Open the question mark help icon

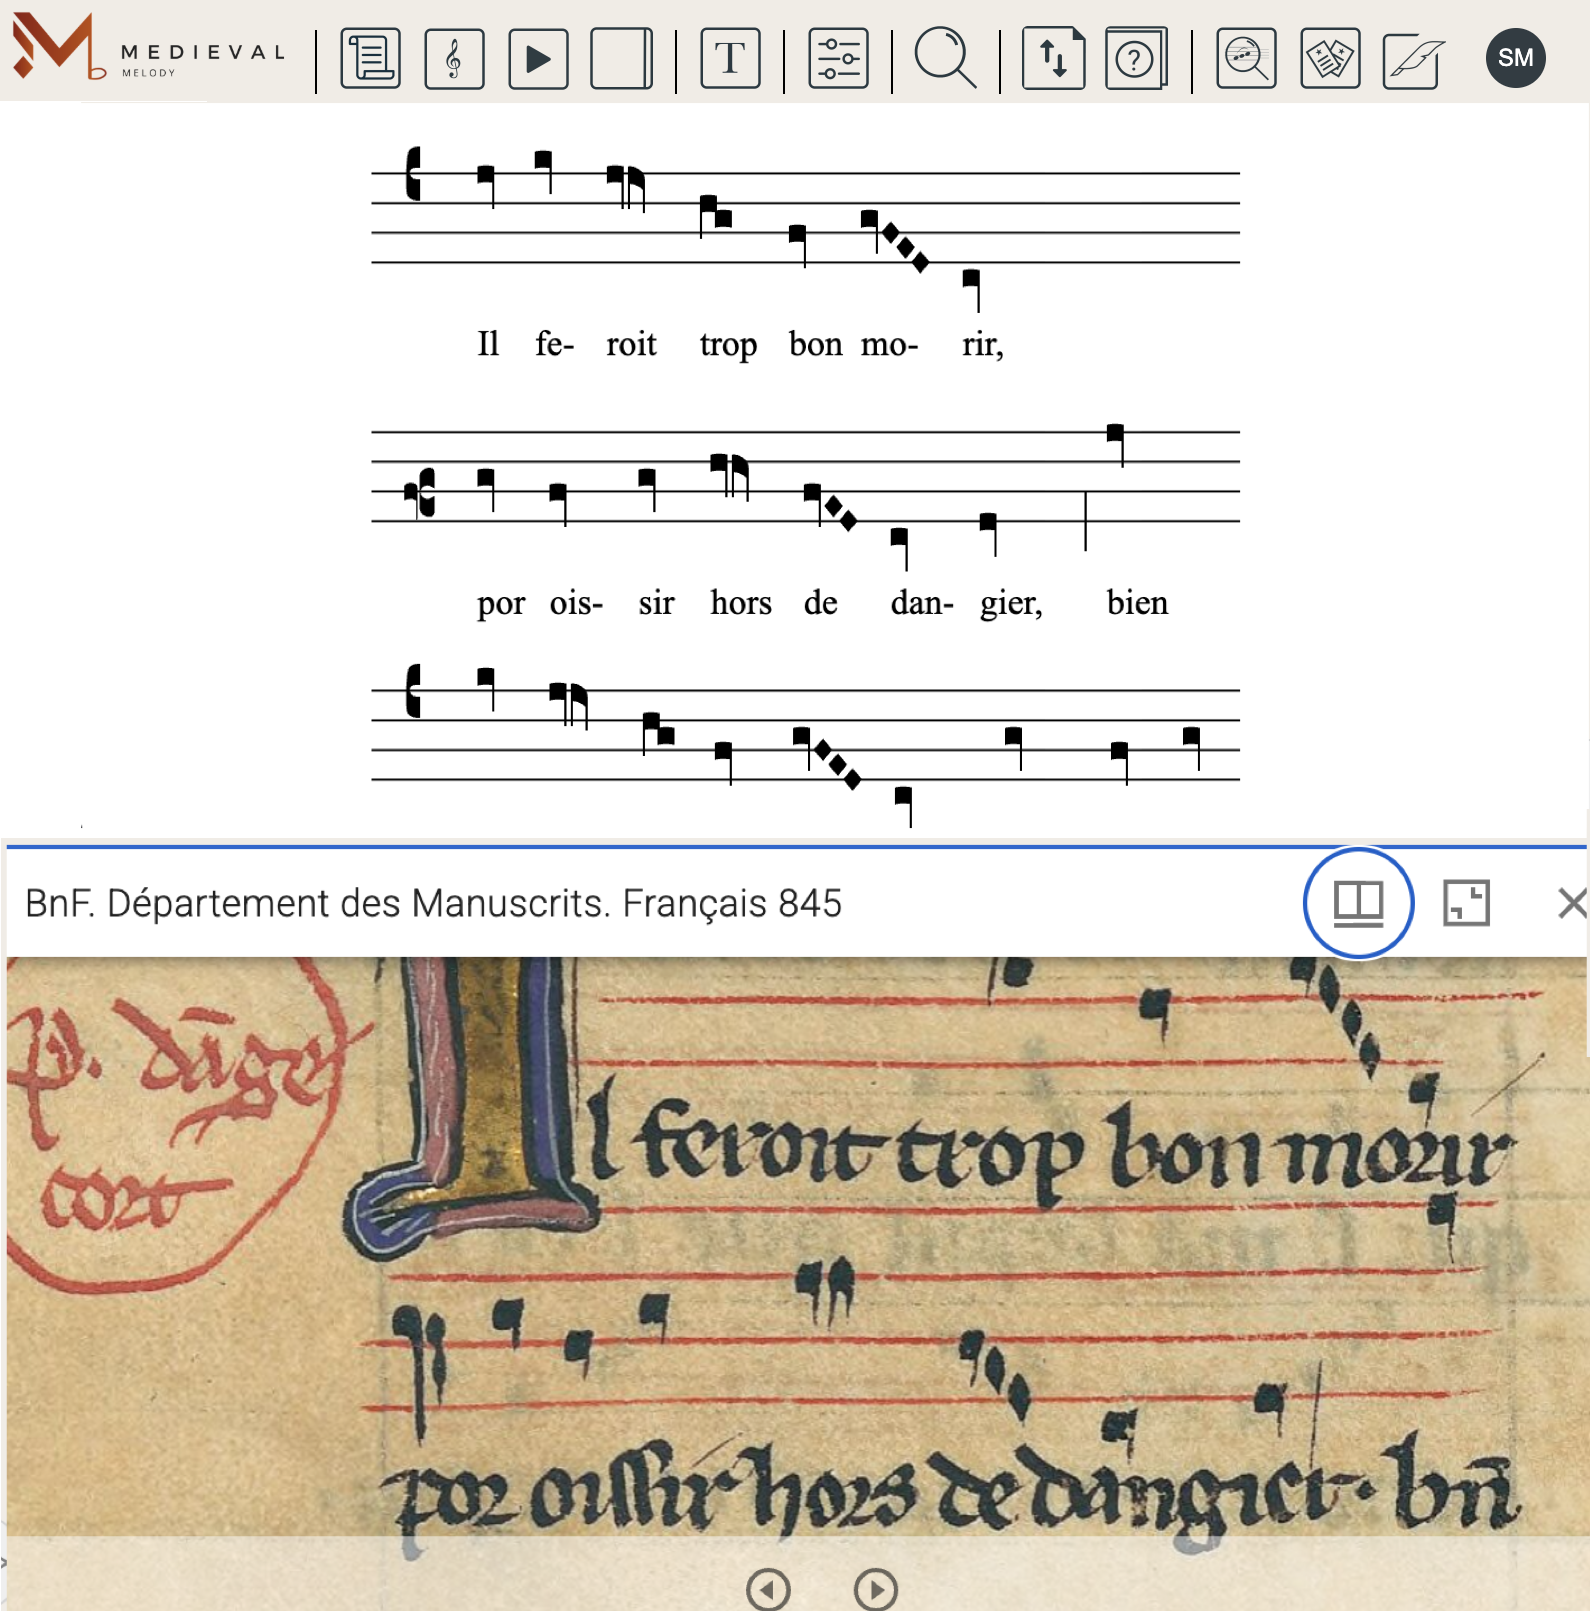coord(1135,59)
